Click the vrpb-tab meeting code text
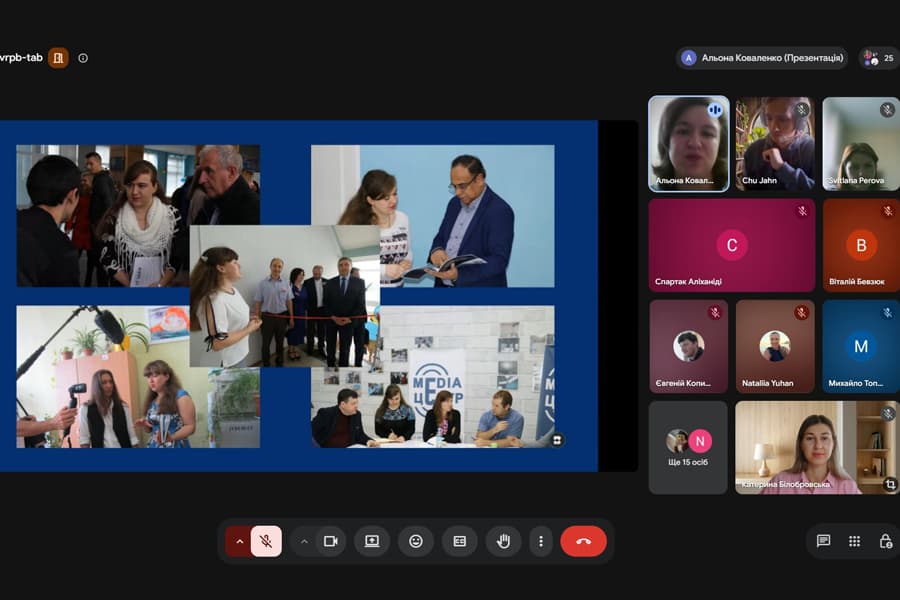This screenshot has height=600, width=900. pos(21,58)
